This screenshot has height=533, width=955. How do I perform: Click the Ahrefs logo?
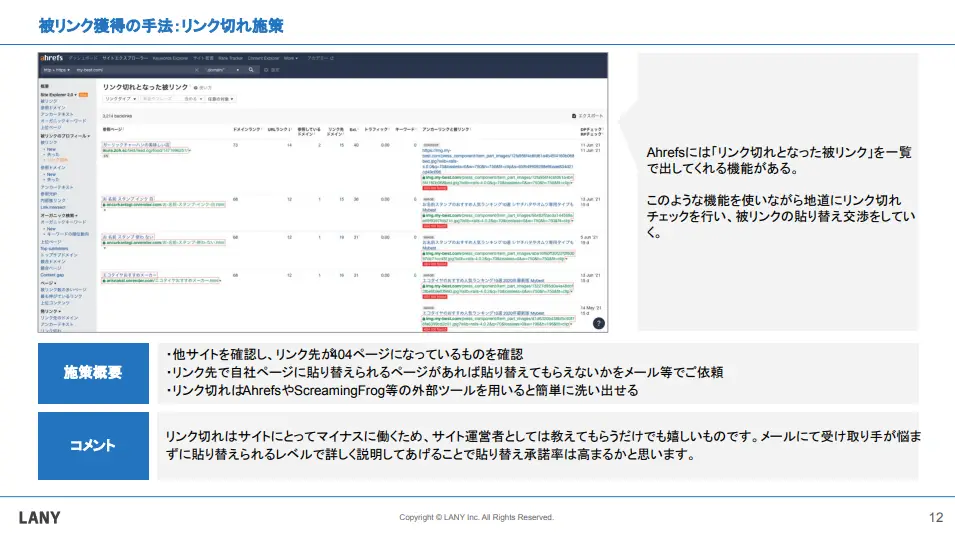52,58
